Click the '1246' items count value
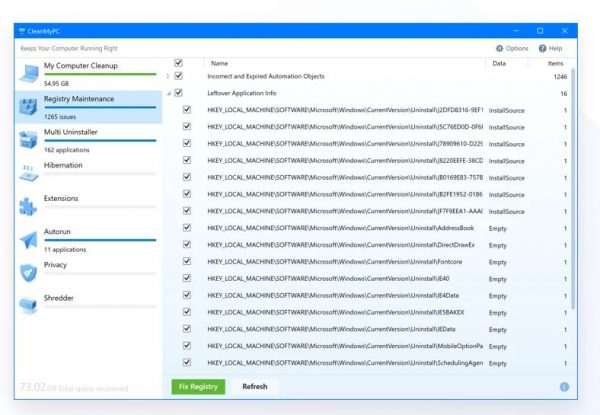Viewport: 600px width, 415px height. pyautogui.click(x=560, y=77)
